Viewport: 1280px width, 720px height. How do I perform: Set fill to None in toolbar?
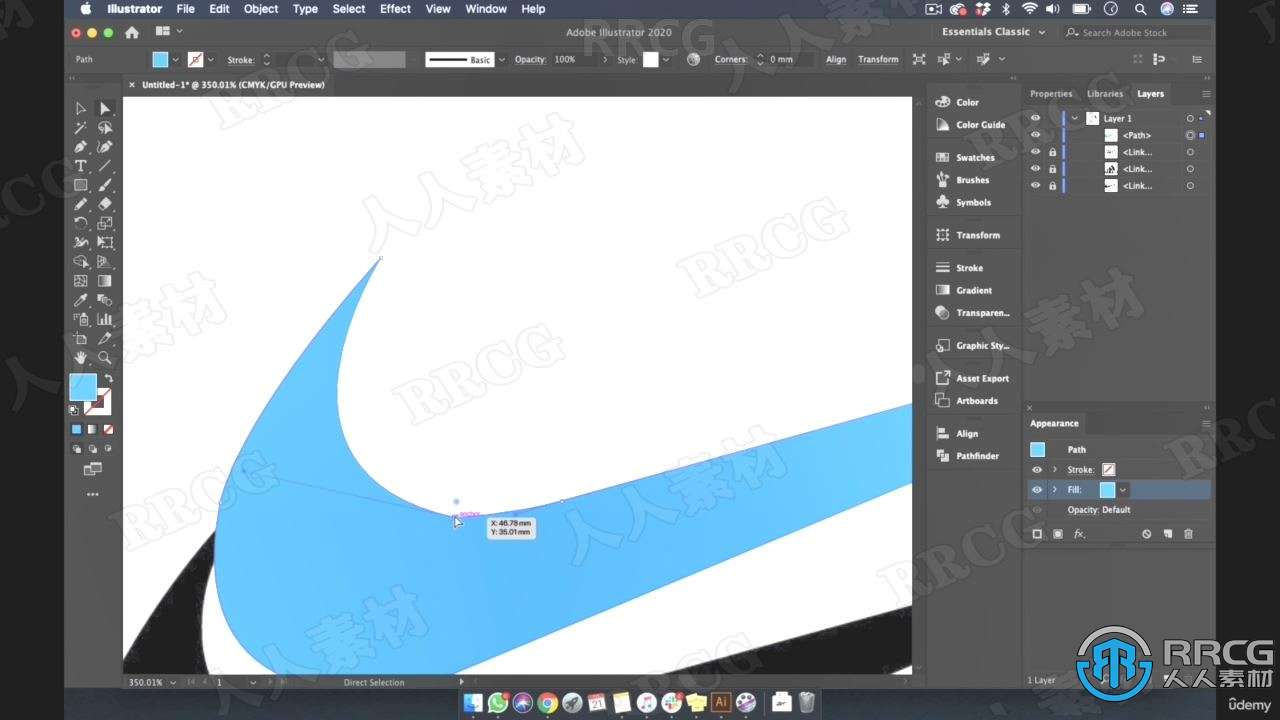[x=108, y=429]
